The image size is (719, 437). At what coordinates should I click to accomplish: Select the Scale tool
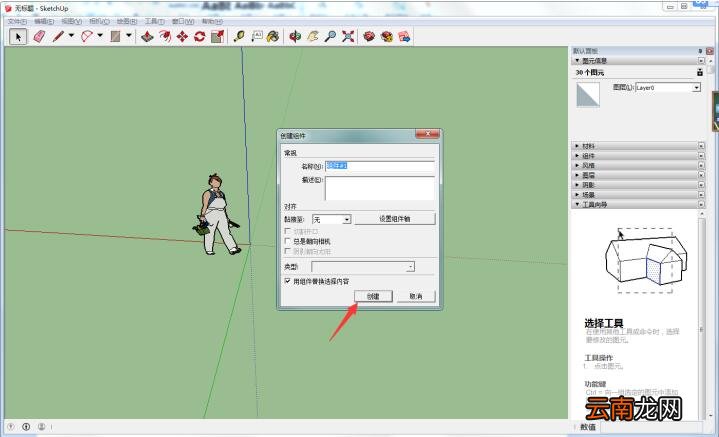pos(217,36)
